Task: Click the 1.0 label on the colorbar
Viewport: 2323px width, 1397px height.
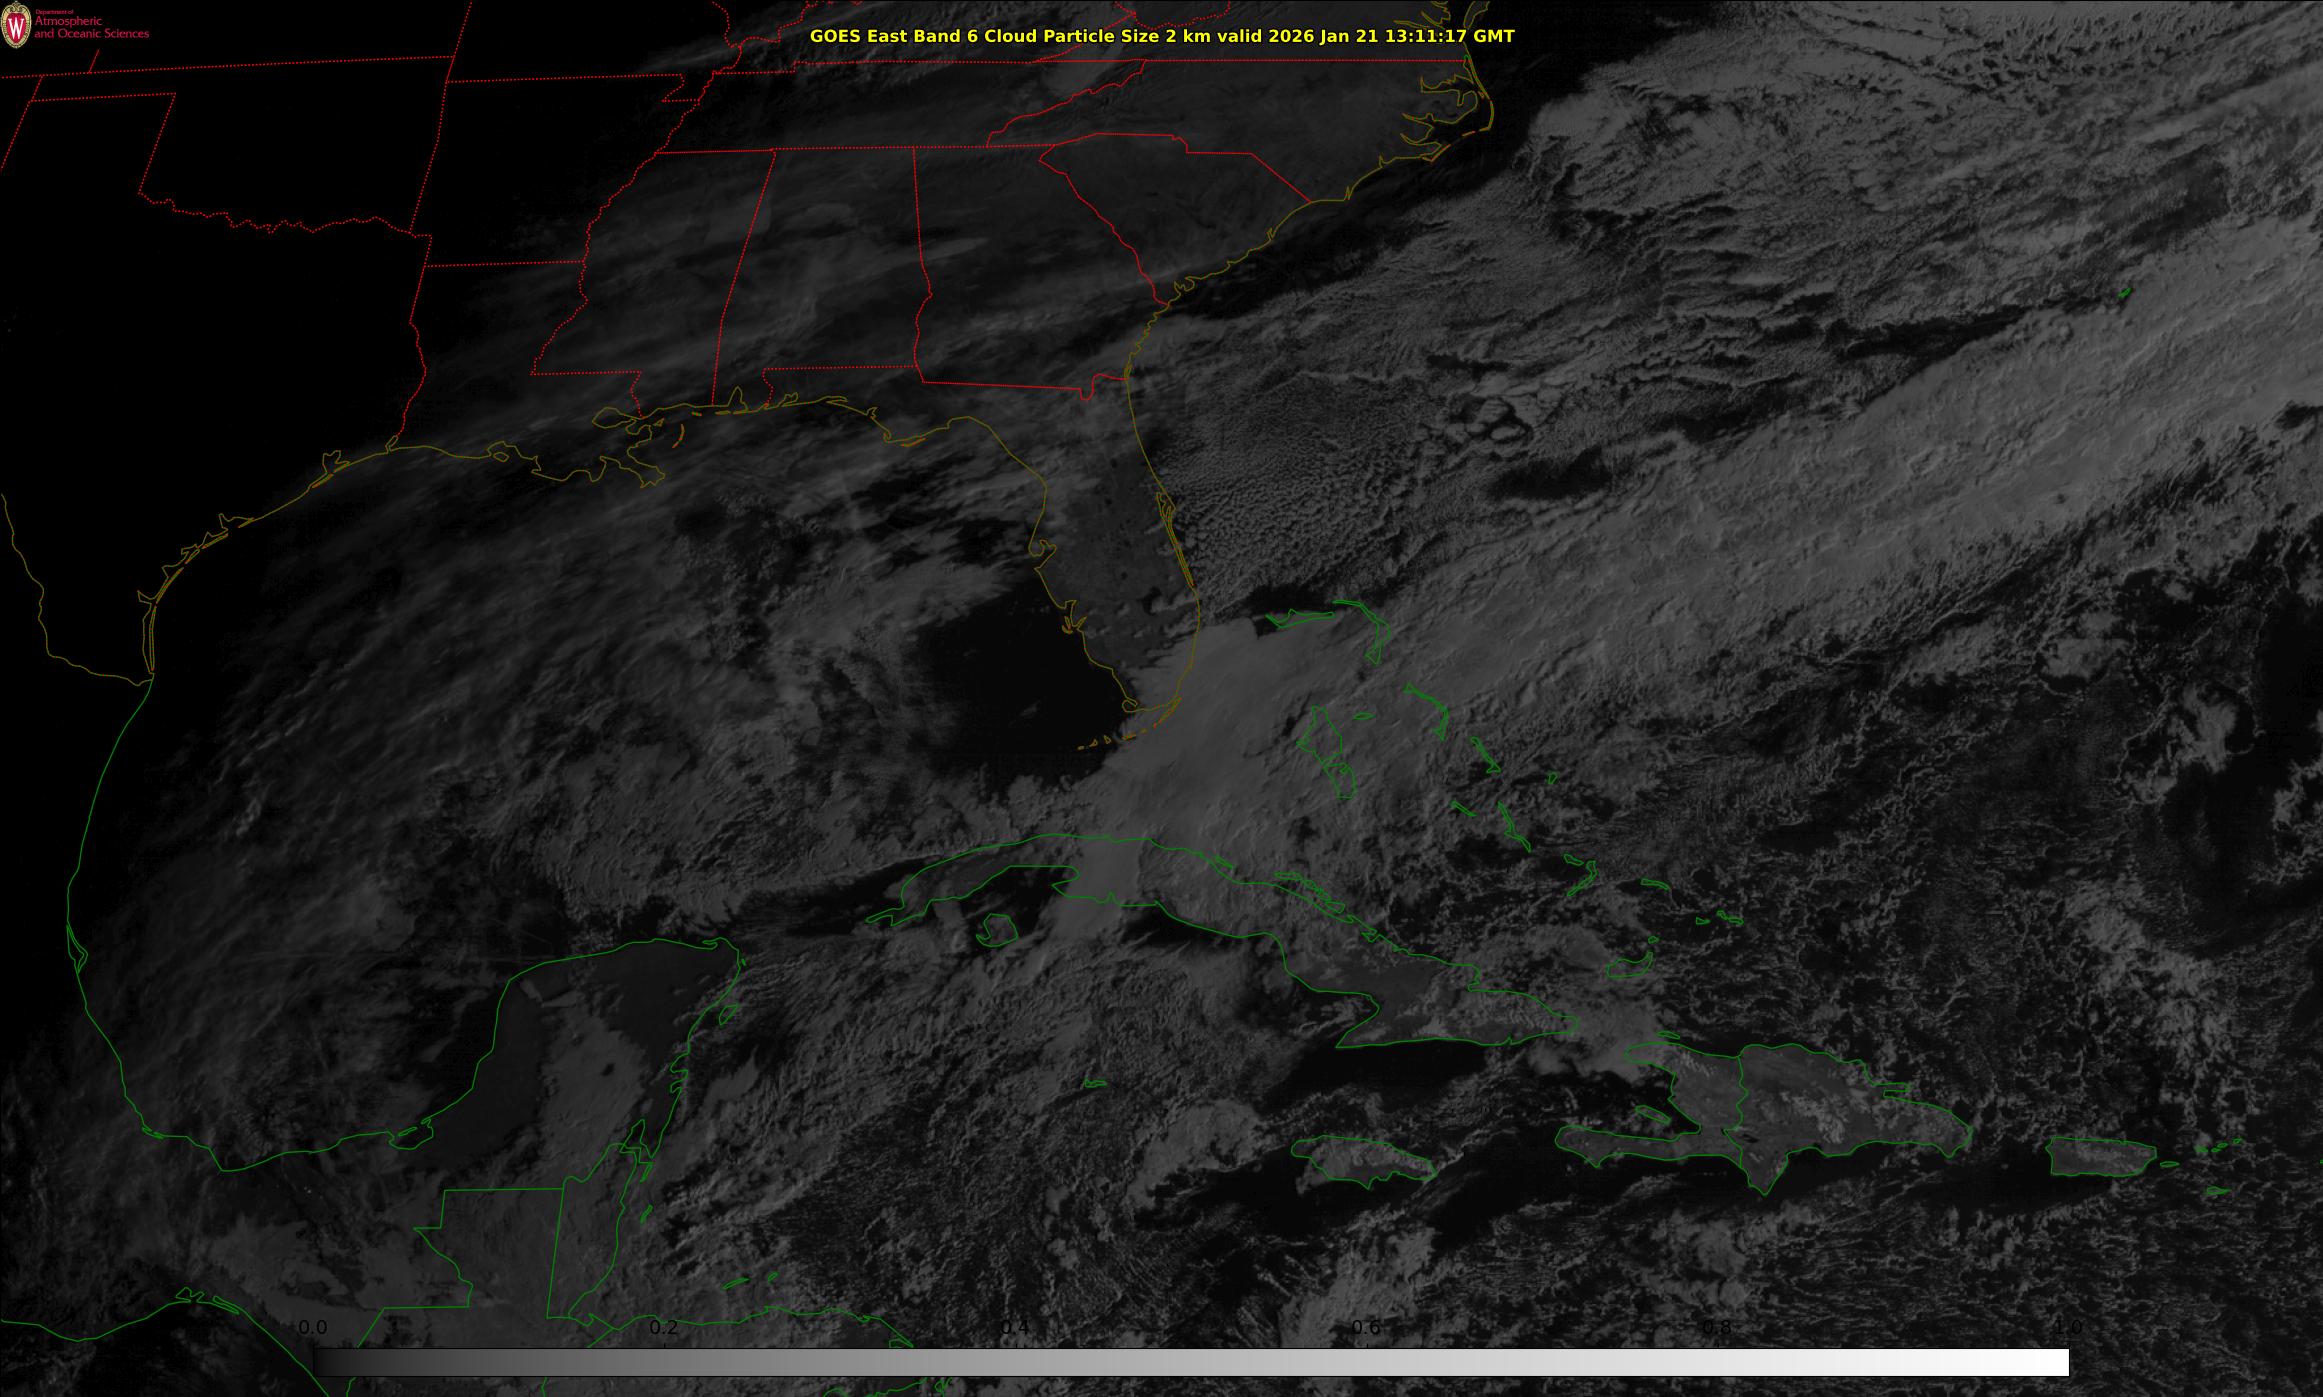Action: (2068, 1327)
